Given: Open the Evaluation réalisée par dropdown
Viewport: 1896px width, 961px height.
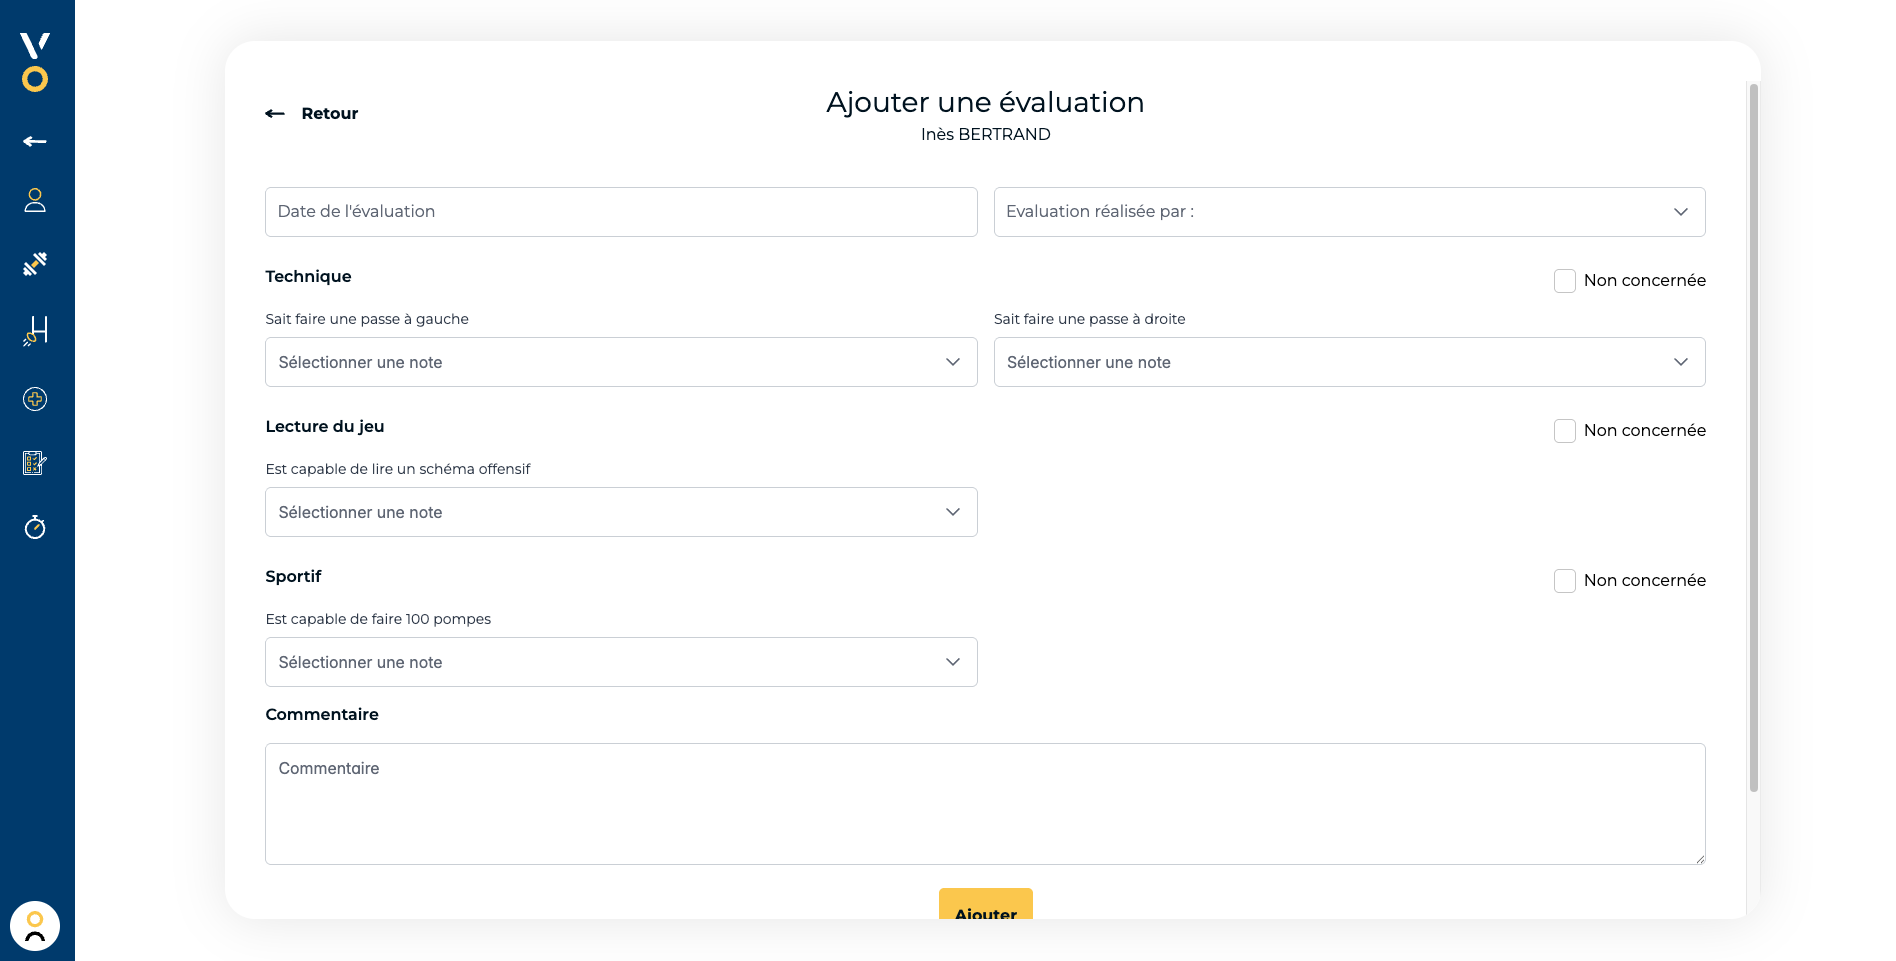Looking at the screenshot, I should (x=1349, y=212).
